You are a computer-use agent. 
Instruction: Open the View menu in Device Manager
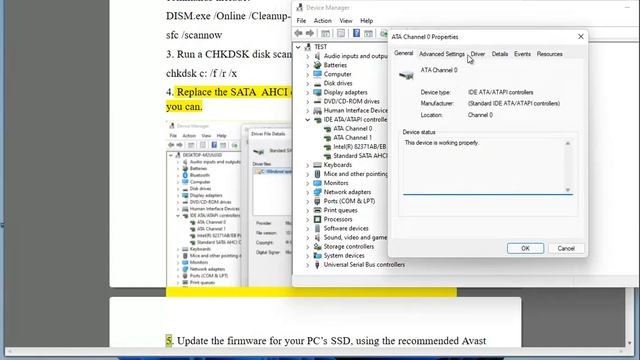346,20
